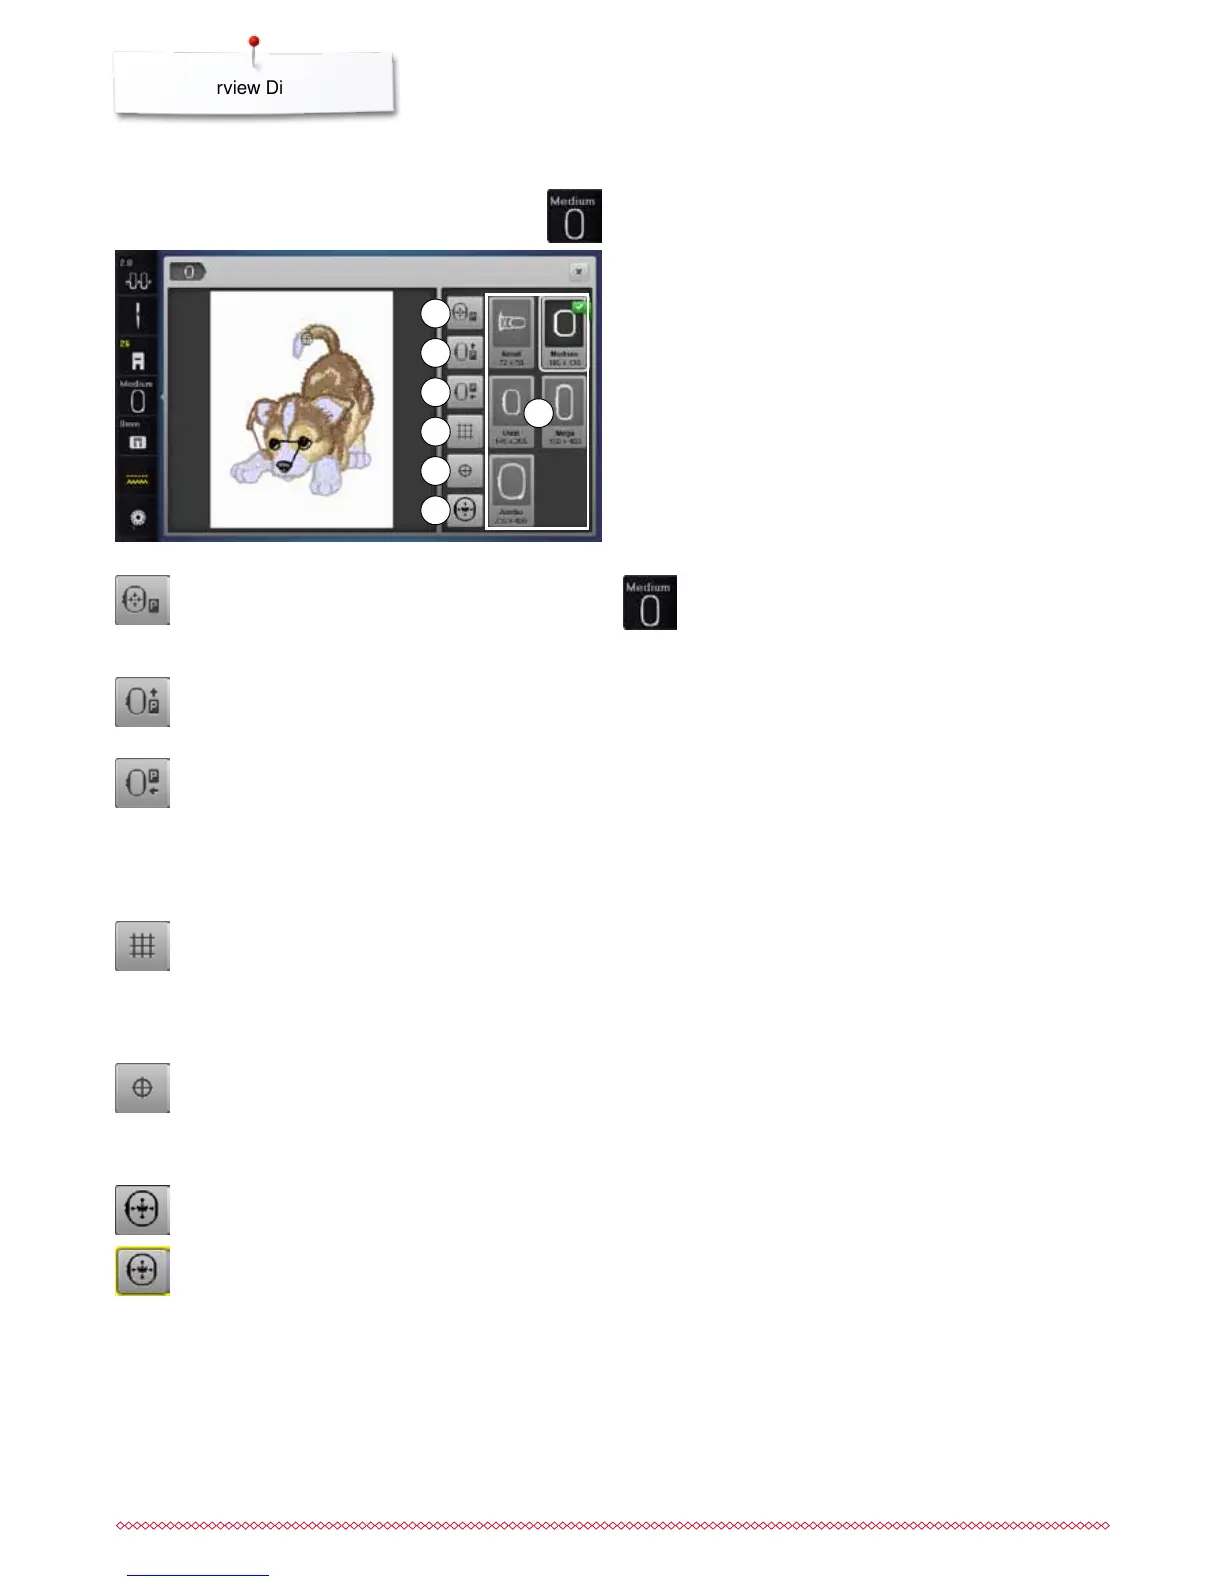Click the puppy embroidery design preview
1224x1584 pixels.
[x=301, y=409]
